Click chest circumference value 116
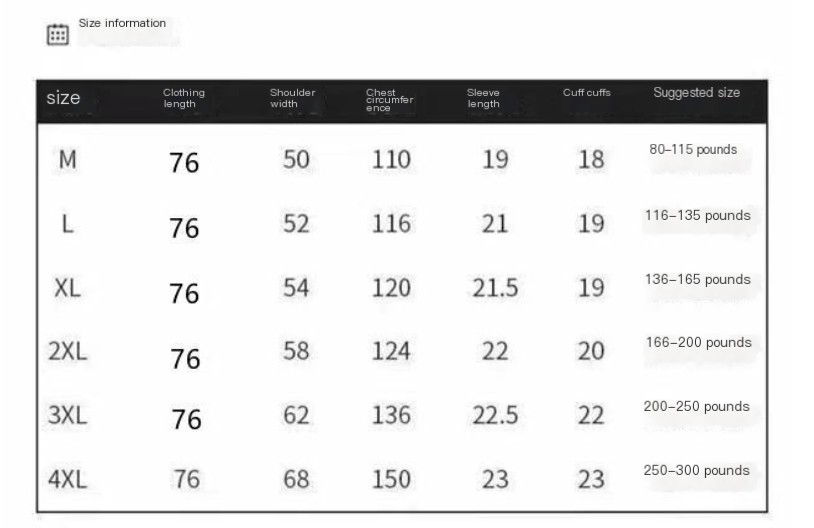Image resolution: width=814 pixels, height=528 pixels. coord(391,224)
